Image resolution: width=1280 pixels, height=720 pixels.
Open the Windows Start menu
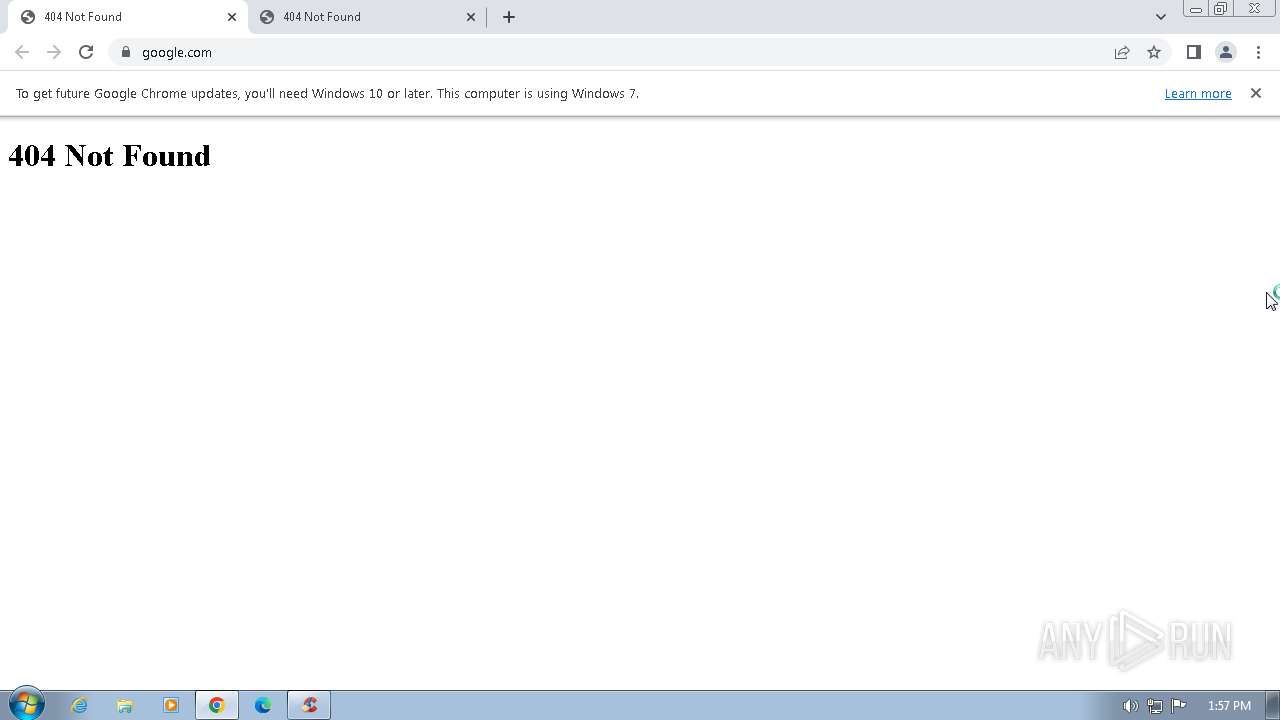click(x=26, y=705)
